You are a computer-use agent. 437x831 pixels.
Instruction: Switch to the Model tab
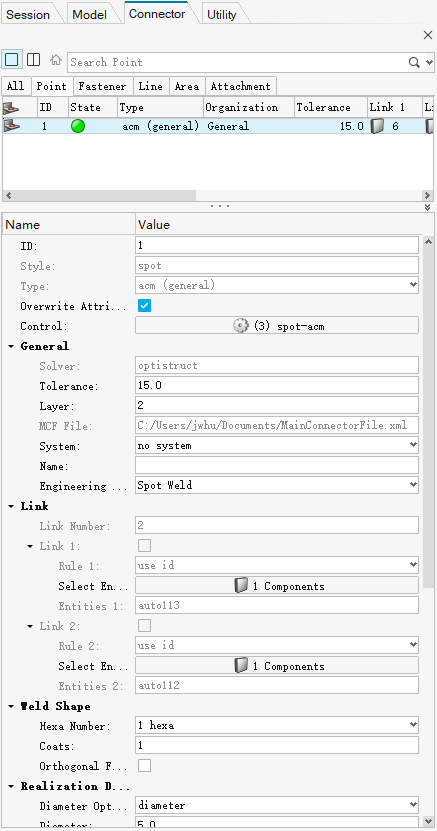[90, 15]
